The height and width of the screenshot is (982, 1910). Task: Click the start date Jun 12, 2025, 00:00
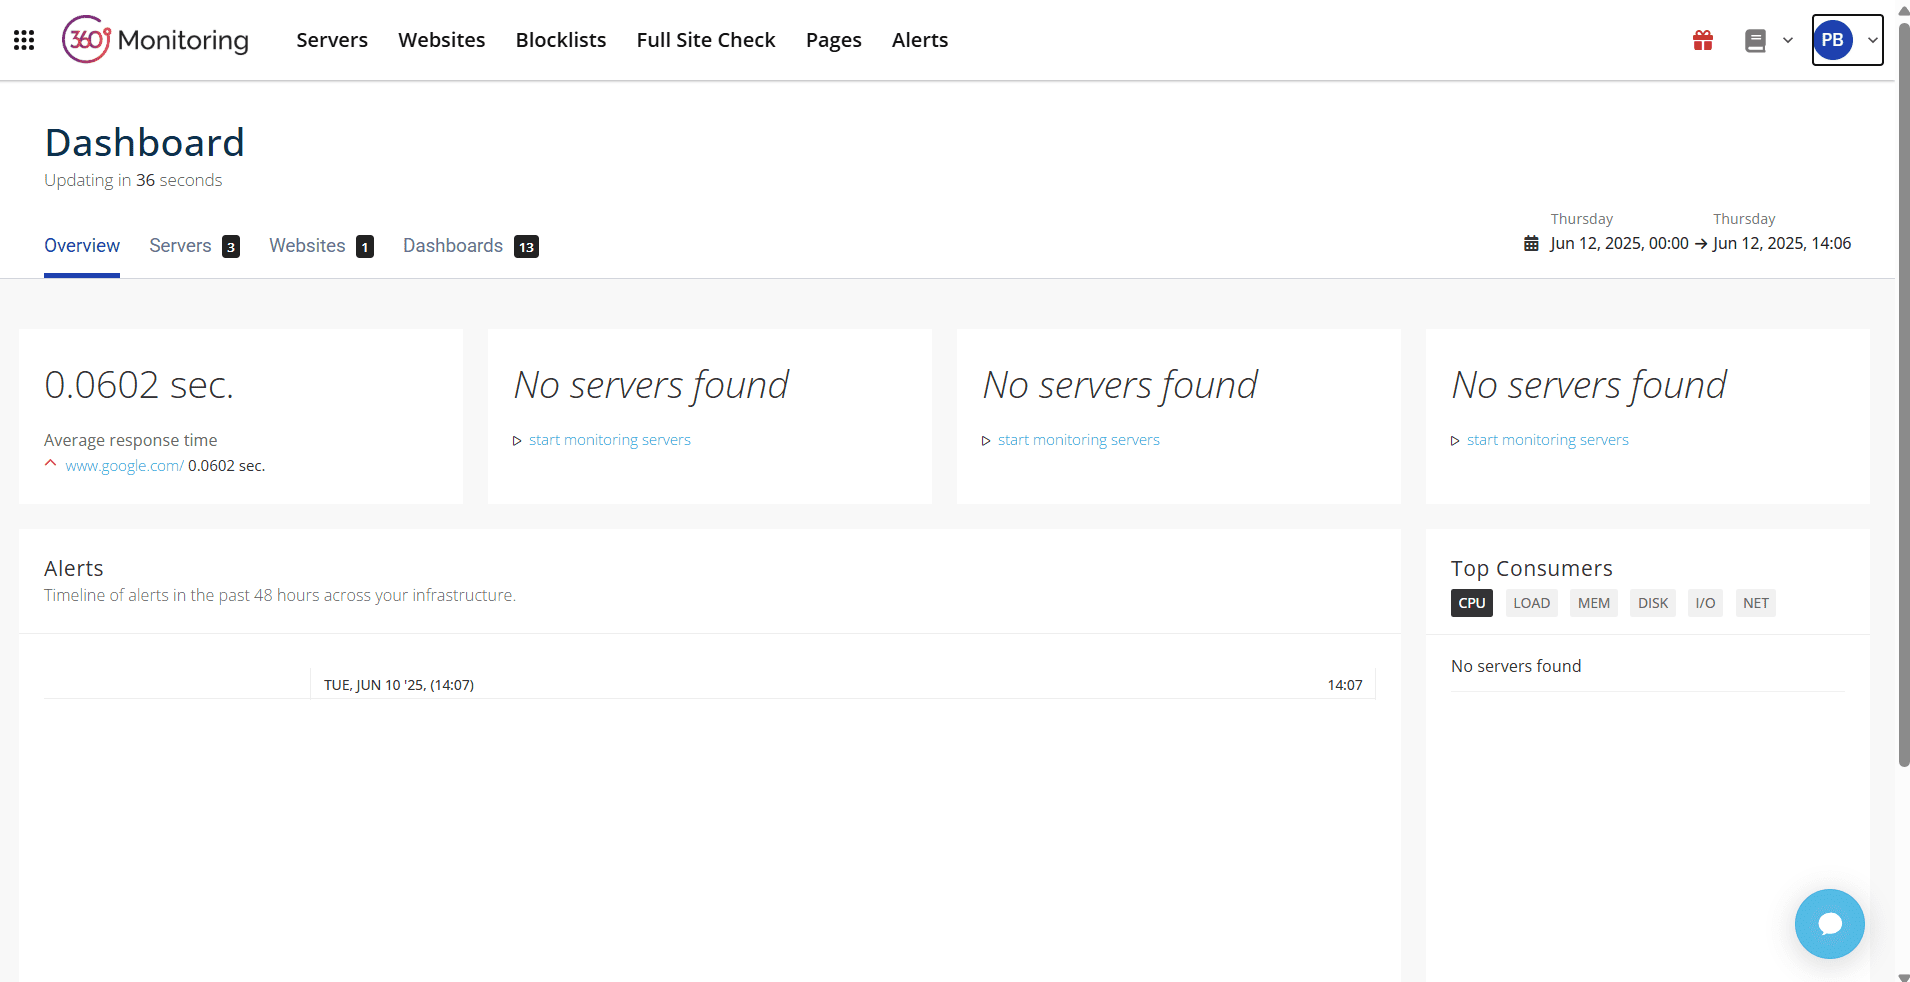1619,243
